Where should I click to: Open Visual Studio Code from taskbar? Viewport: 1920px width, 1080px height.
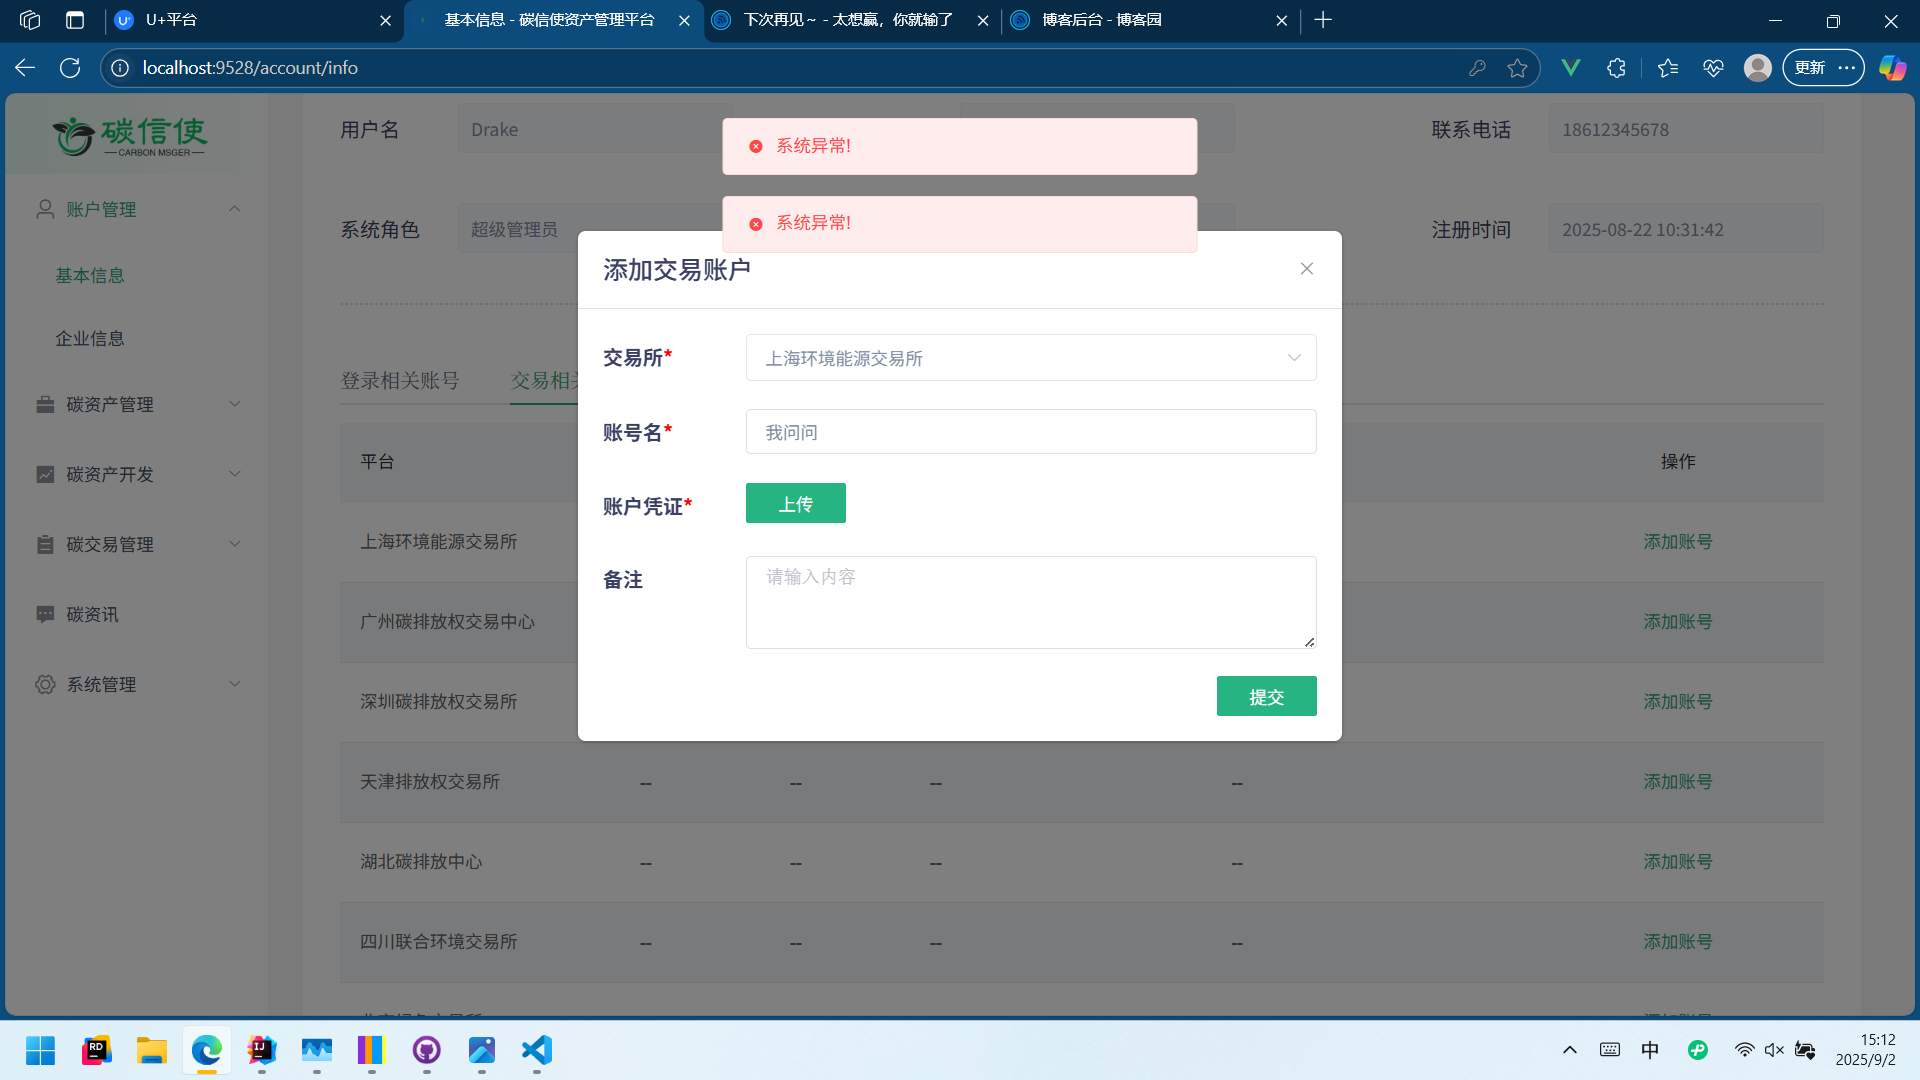click(537, 1050)
